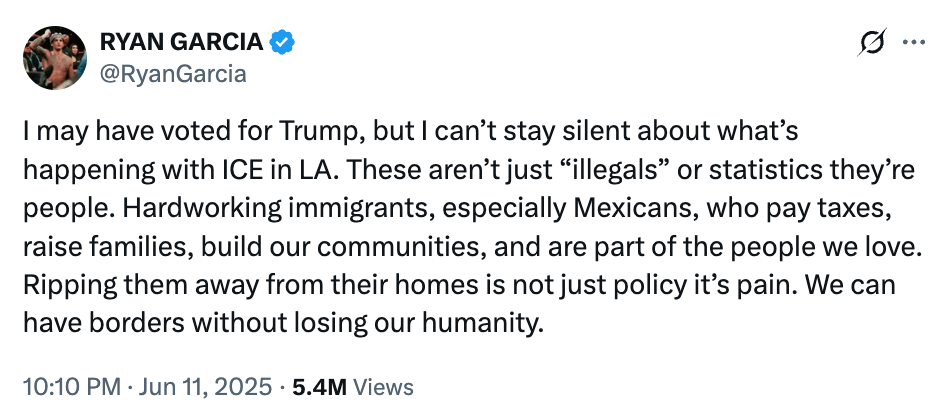
Task: Click the blue verified checkmark badge
Action: 282,42
